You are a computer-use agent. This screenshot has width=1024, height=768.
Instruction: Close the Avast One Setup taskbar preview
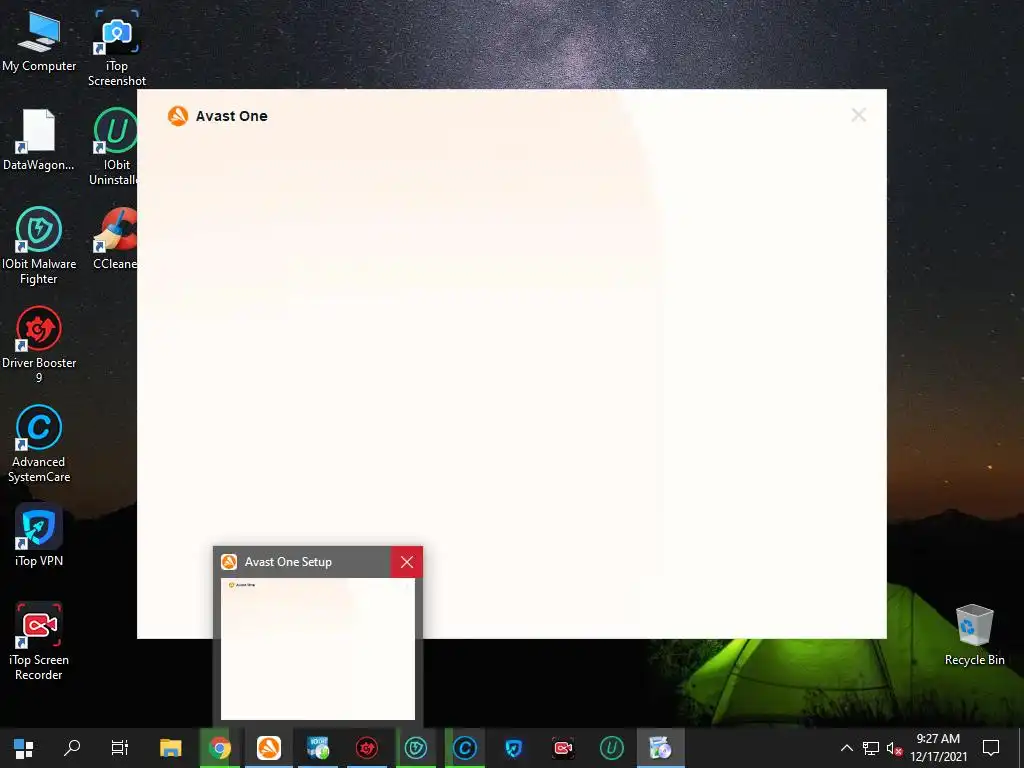point(406,562)
